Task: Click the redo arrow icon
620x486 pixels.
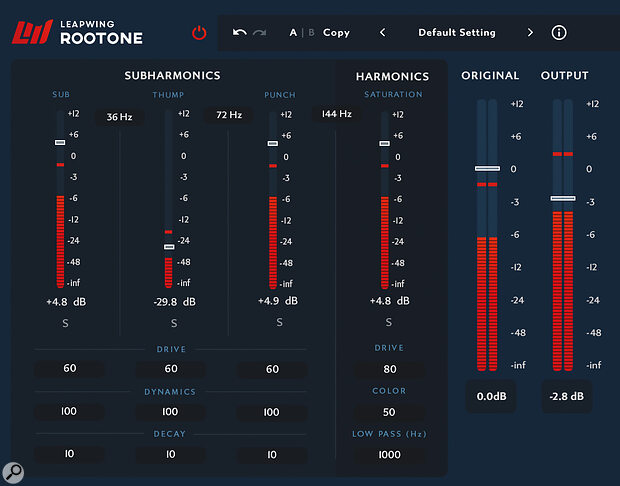Action: click(x=260, y=33)
